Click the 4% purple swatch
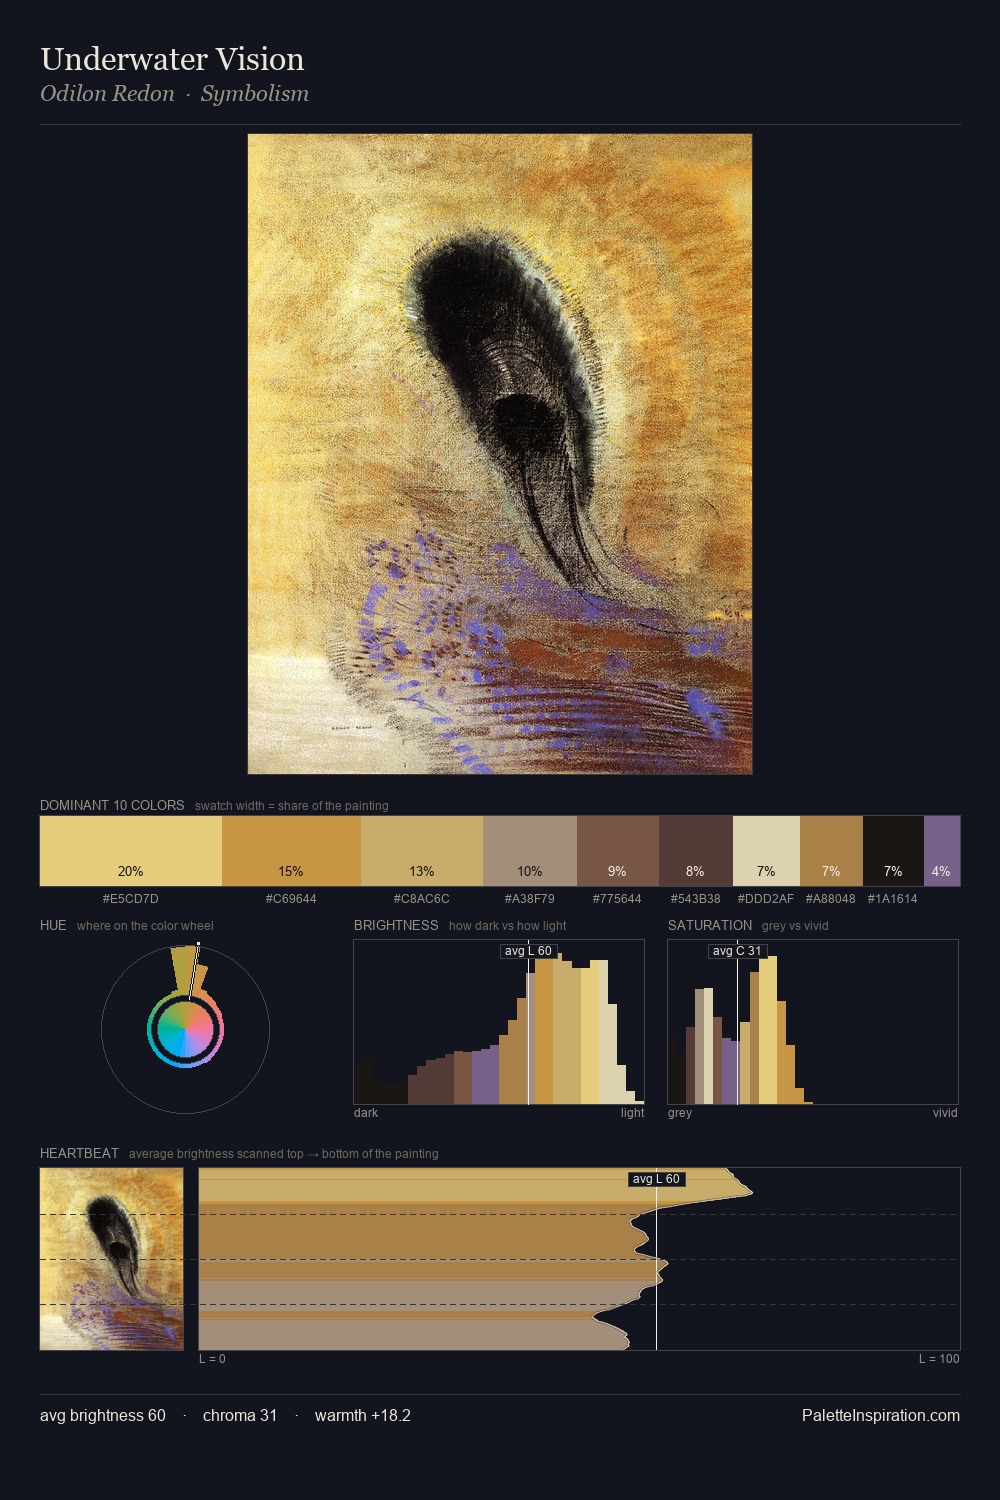1000x1500 pixels. (x=942, y=851)
